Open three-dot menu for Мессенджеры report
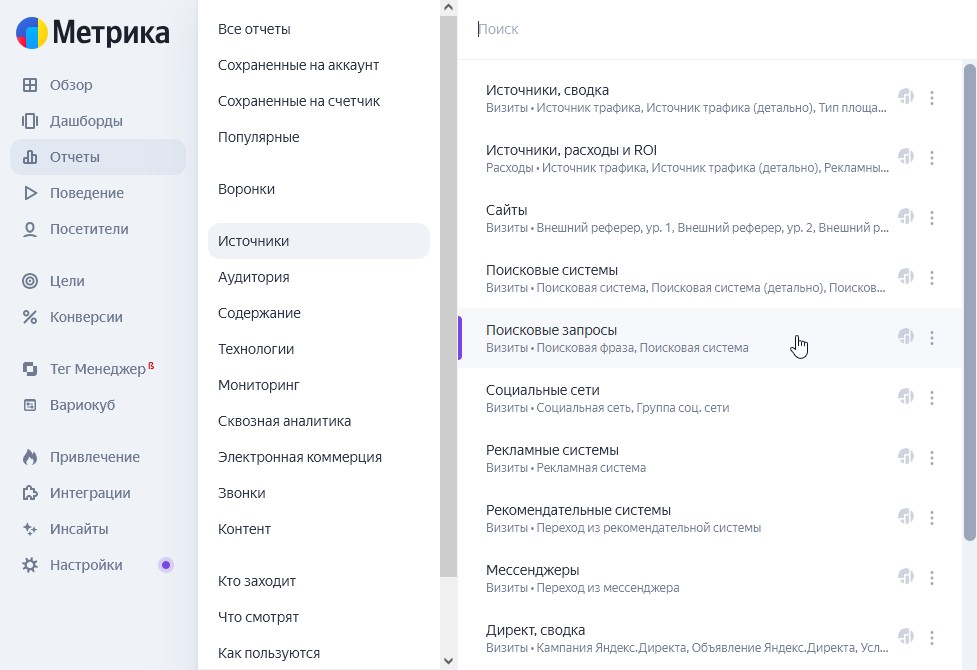This screenshot has height=670, width=977. click(932, 577)
